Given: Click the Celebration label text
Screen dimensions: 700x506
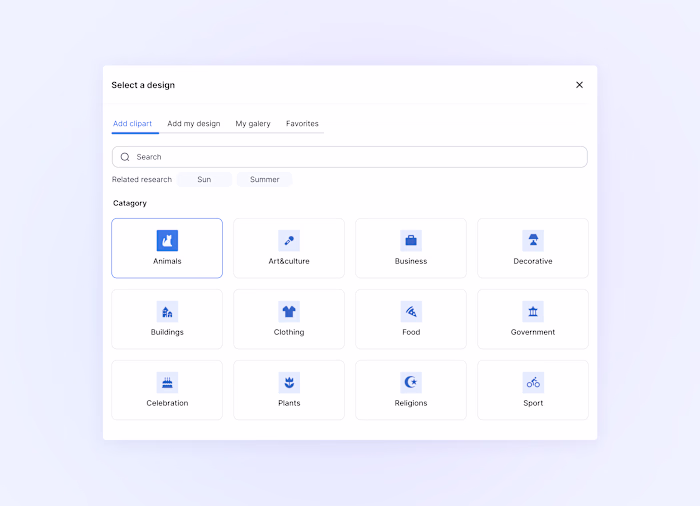Looking at the screenshot, I should pos(167,403).
